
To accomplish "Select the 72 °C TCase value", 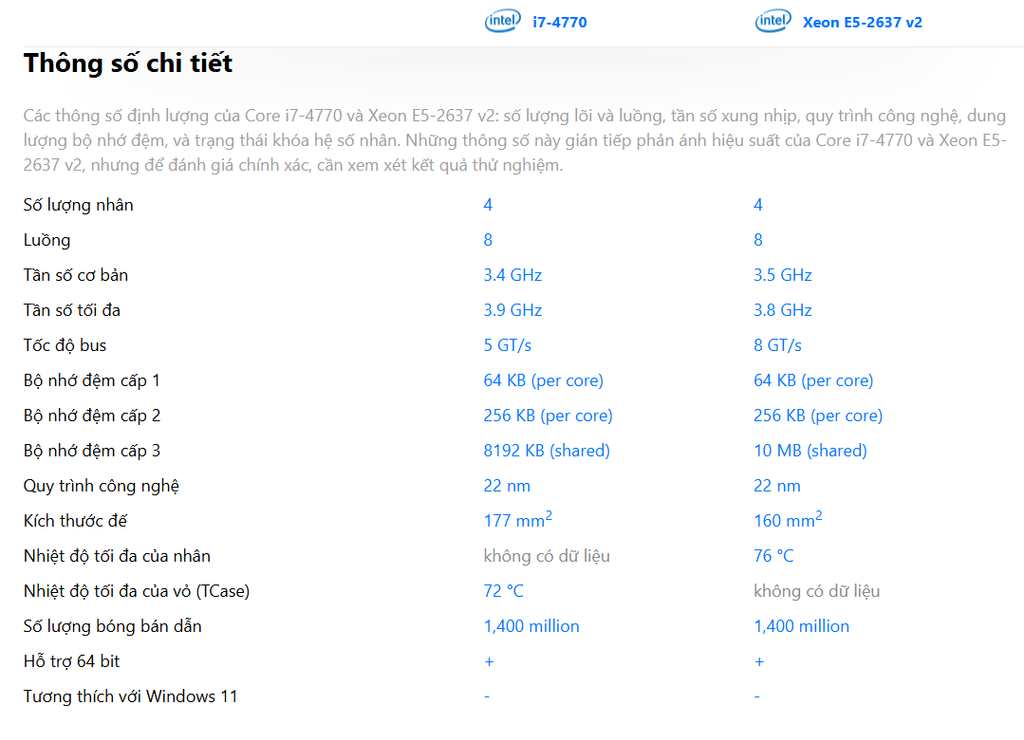I will coord(504,591).
